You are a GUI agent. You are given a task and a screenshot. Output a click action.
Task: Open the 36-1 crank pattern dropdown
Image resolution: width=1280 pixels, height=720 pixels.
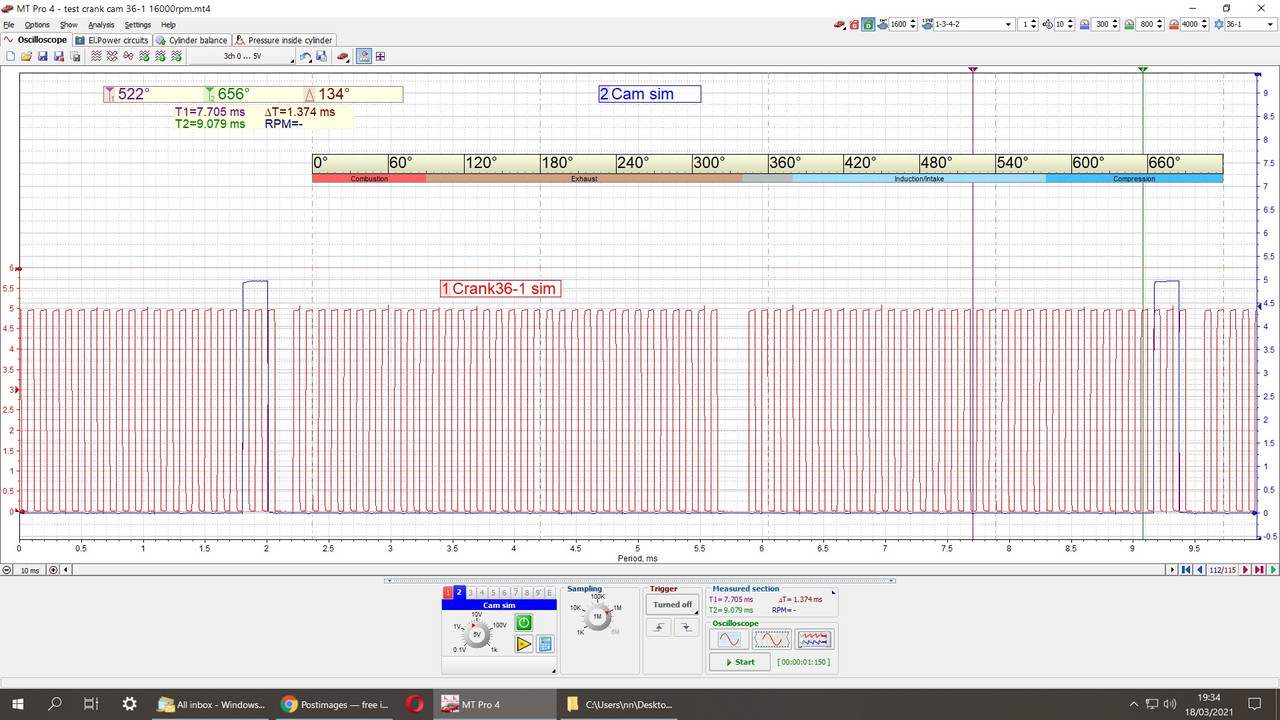1250,24
